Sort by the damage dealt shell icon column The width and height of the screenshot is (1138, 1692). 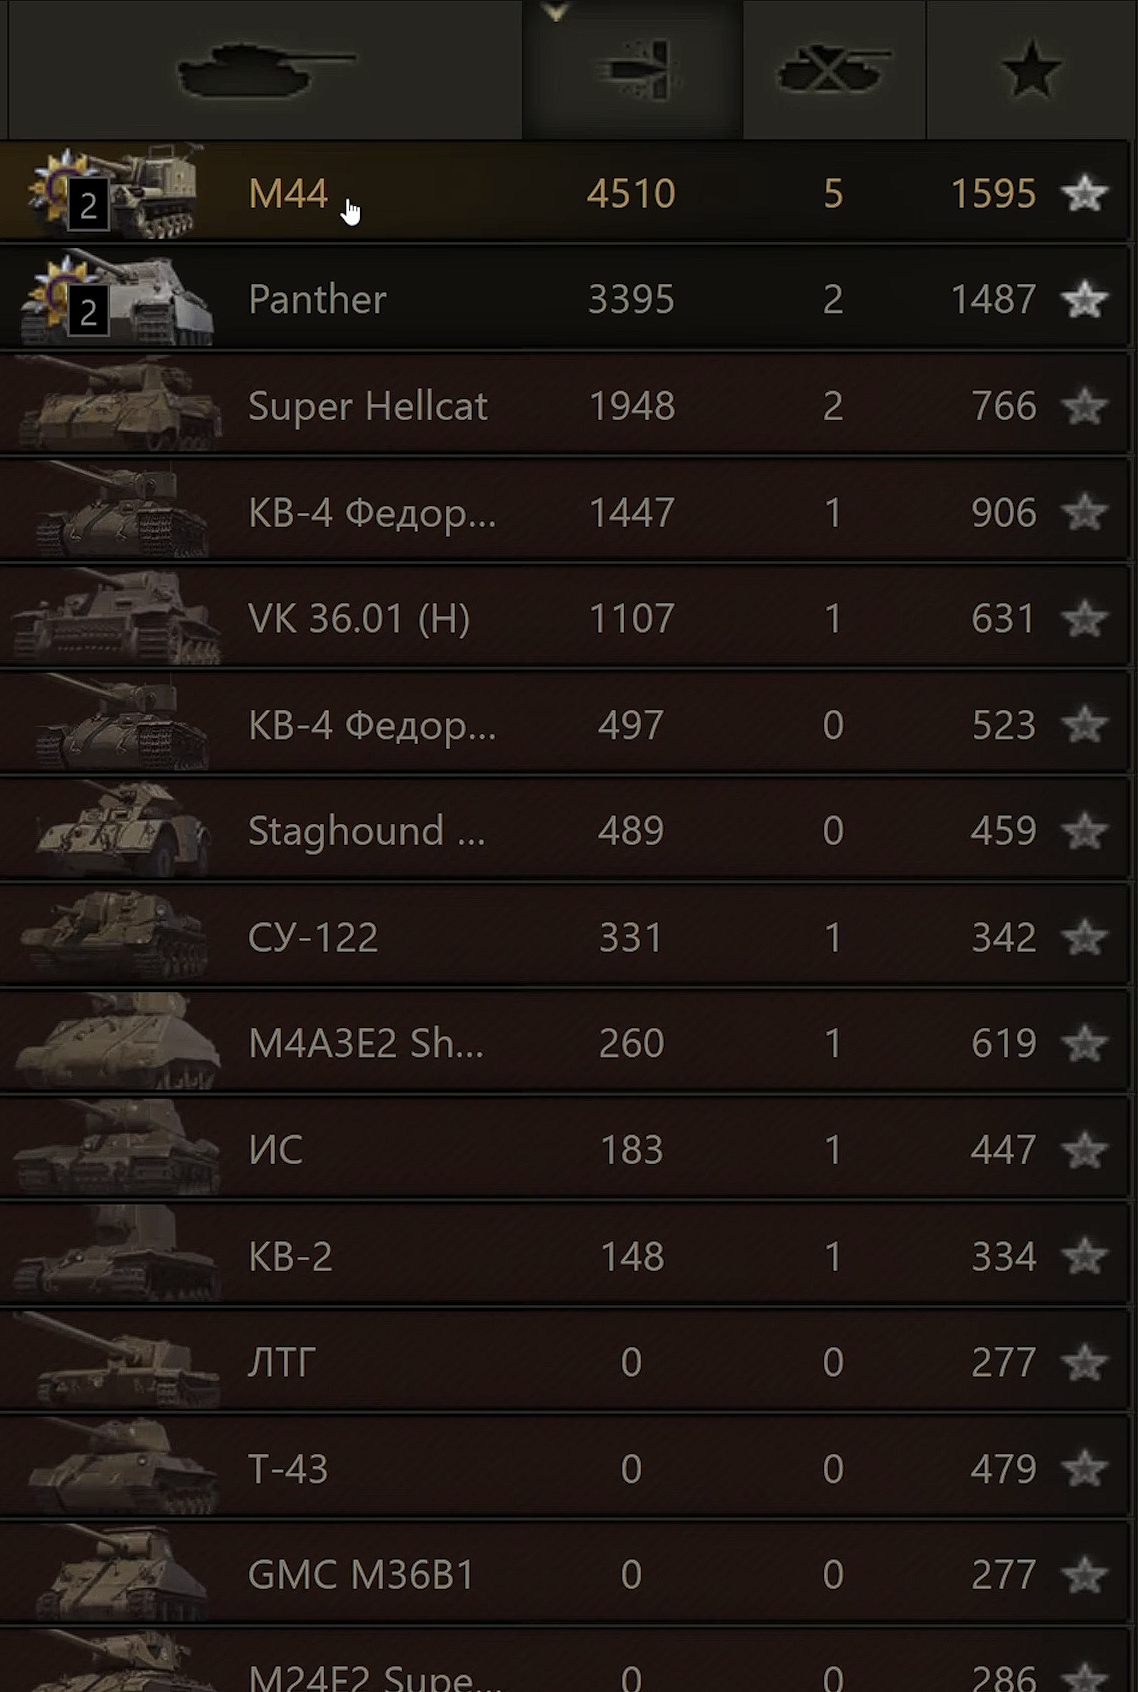pyautogui.click(x=633, y=70)
